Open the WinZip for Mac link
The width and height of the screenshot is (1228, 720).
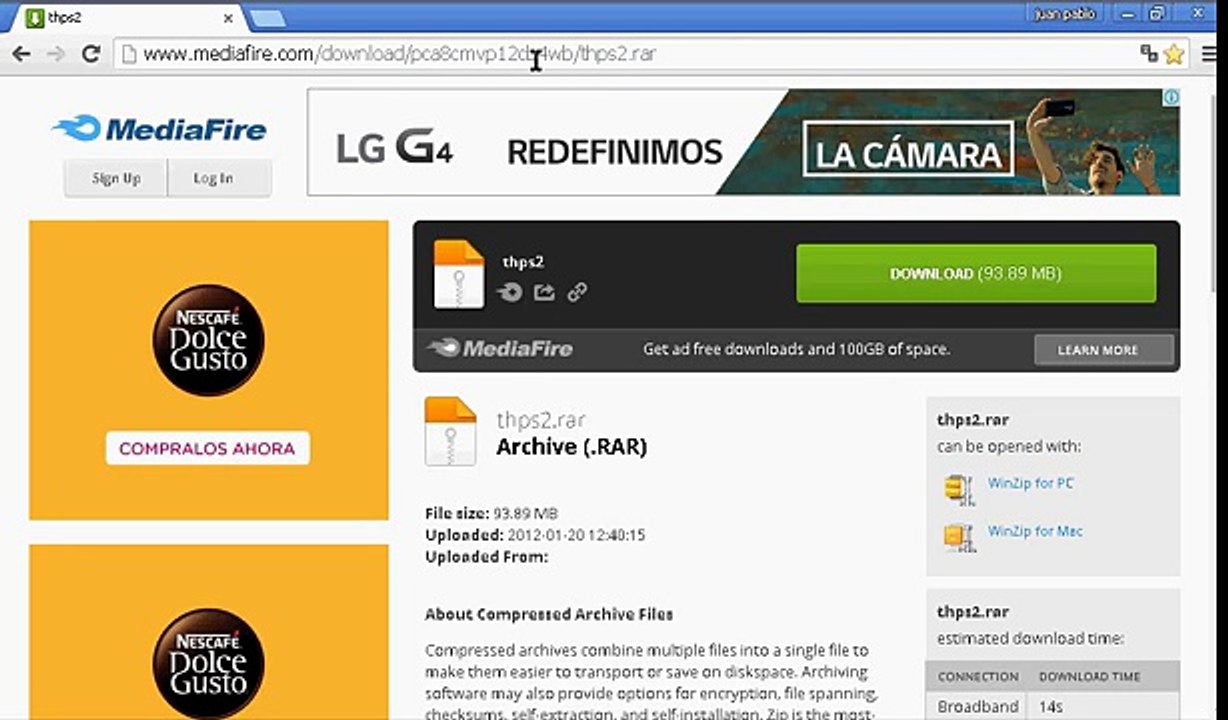coord(1034,531)
